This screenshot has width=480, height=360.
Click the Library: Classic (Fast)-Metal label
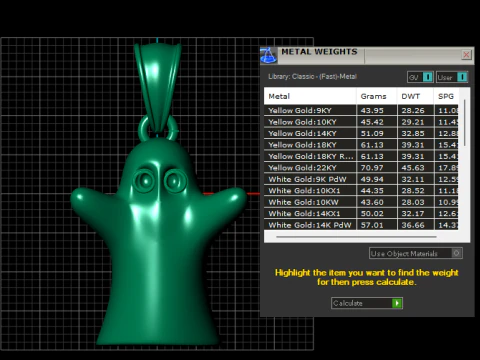point(312,77)
